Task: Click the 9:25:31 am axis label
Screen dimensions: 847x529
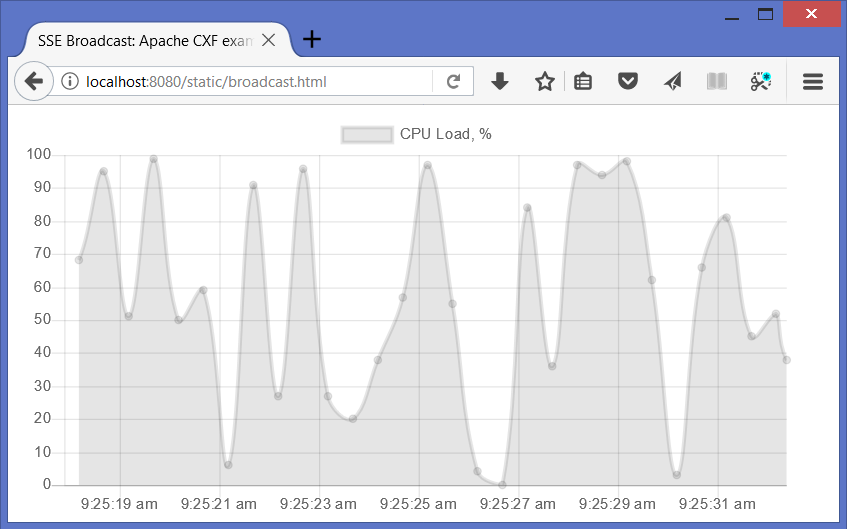Action: point(717,504)
